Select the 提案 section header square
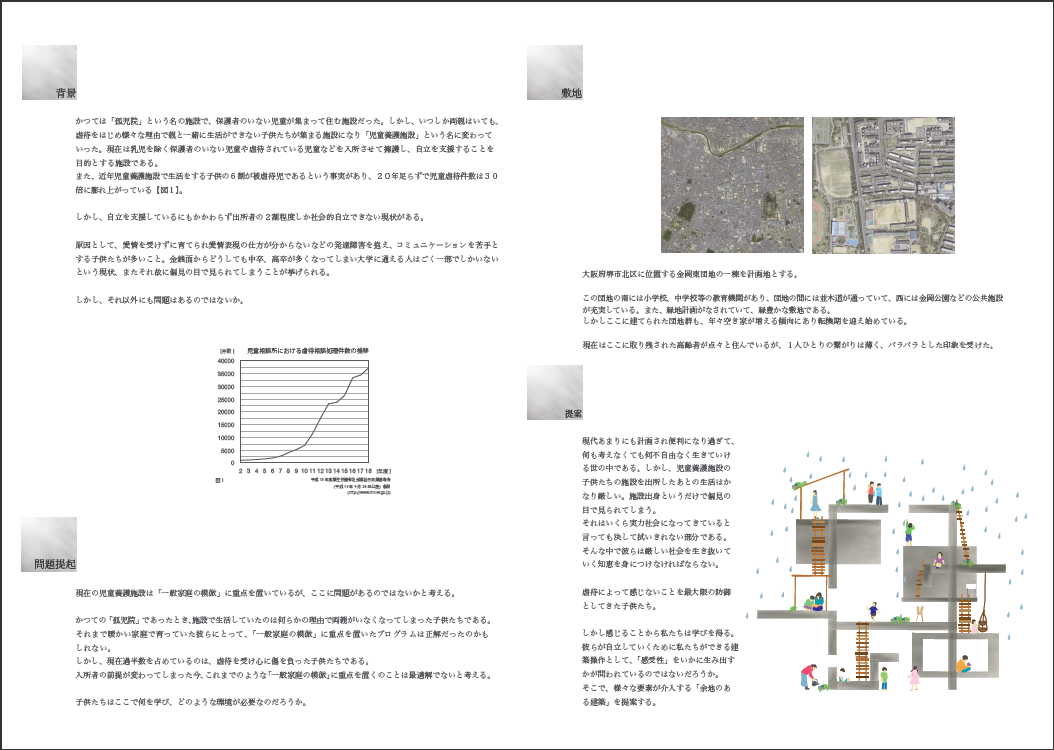The image size is (1054, 750). [x=555, y=392]
